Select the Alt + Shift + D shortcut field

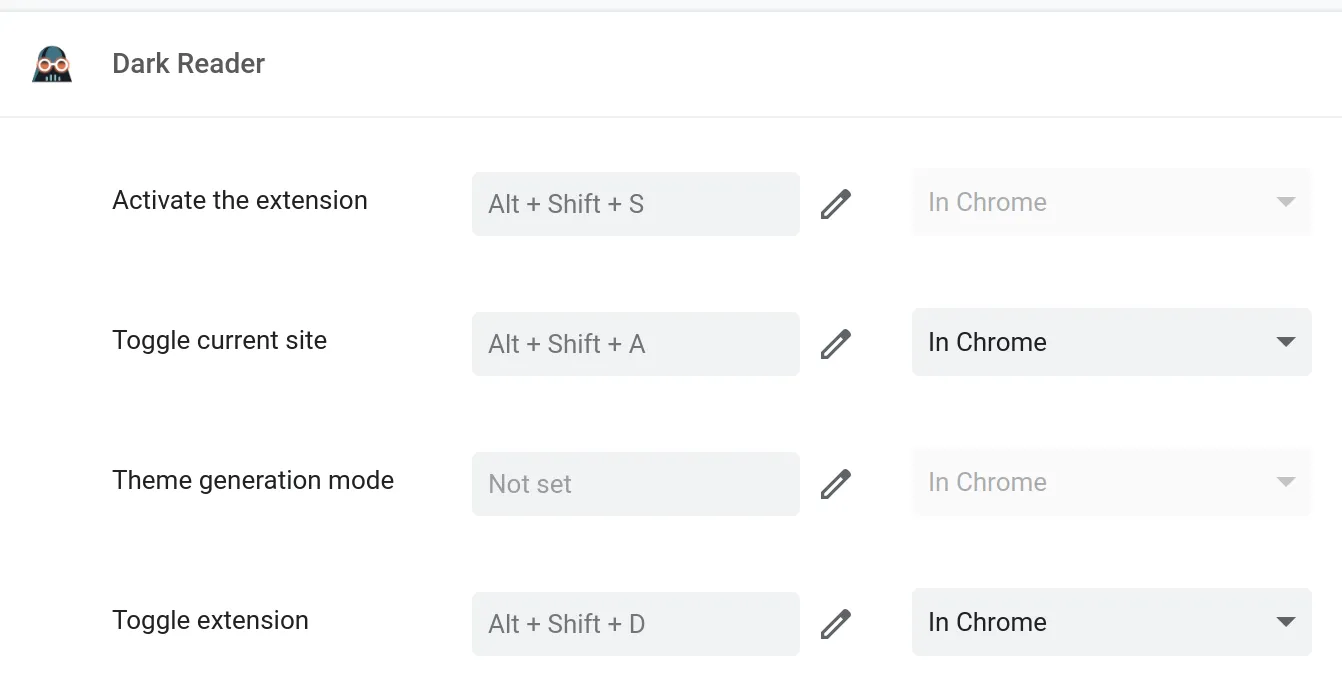click(x=635, y=624)
